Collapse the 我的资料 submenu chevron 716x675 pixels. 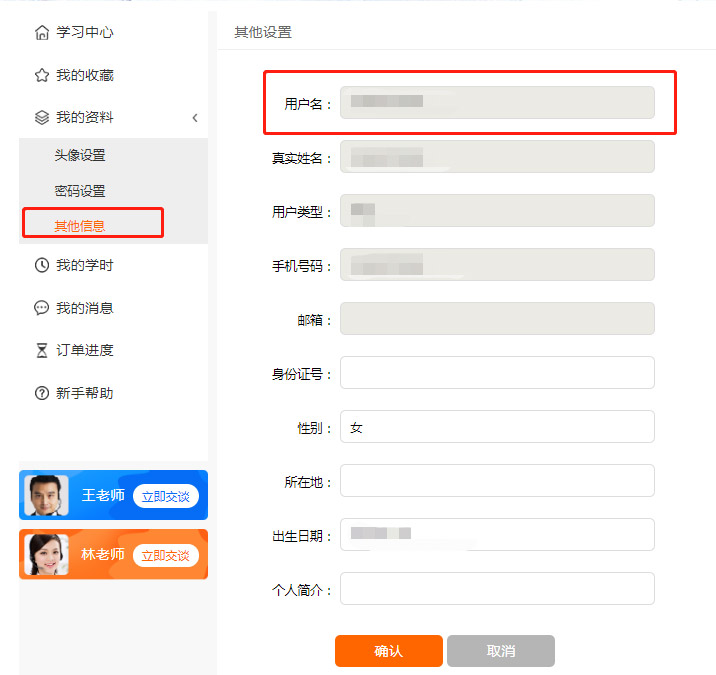(x=195, y=118)
